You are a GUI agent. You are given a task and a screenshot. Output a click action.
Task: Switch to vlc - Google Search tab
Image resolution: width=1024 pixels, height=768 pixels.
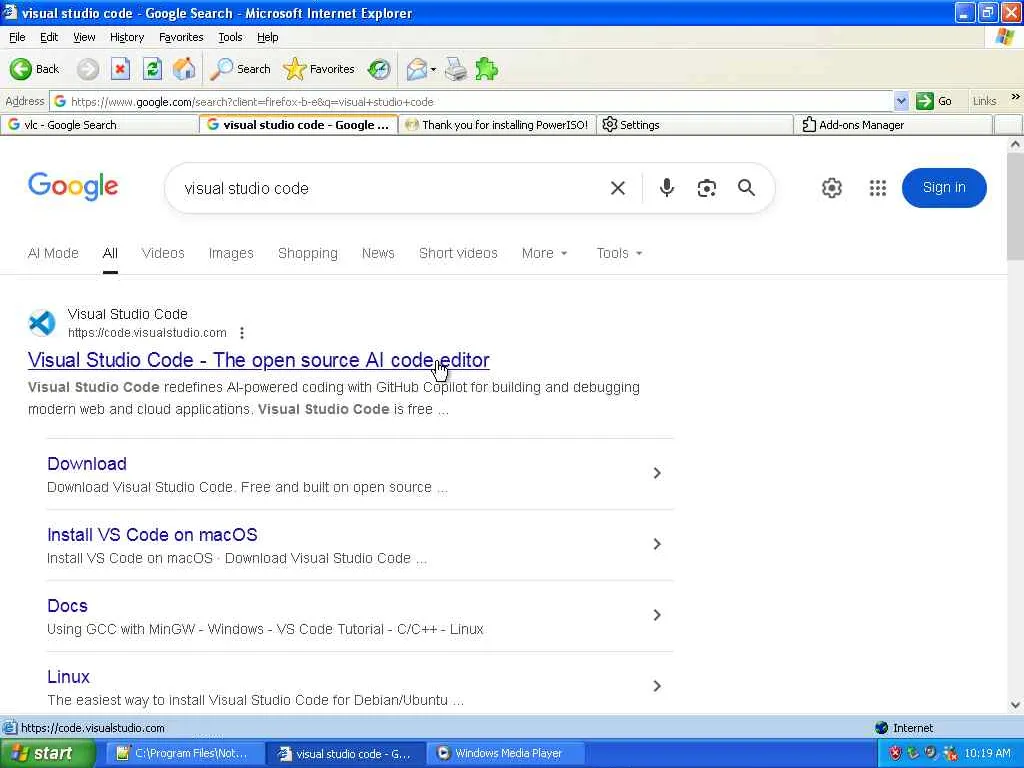point(99,125)
